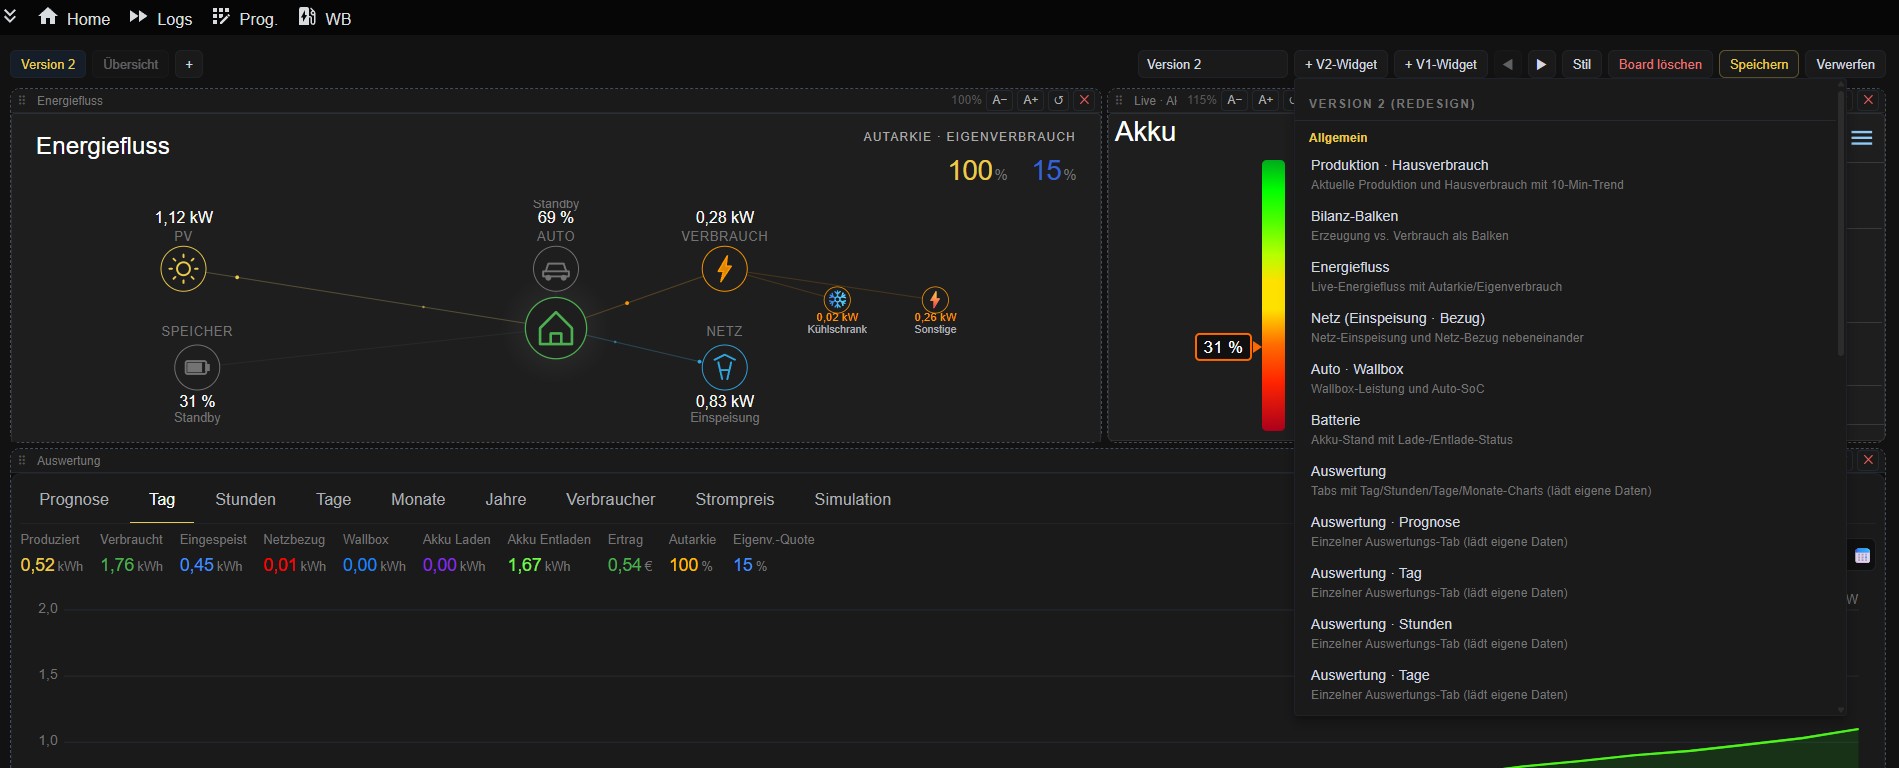Click the Sonstige consumer icon
This screenshot has width=1899, height=768.
(x=935, y=299)
